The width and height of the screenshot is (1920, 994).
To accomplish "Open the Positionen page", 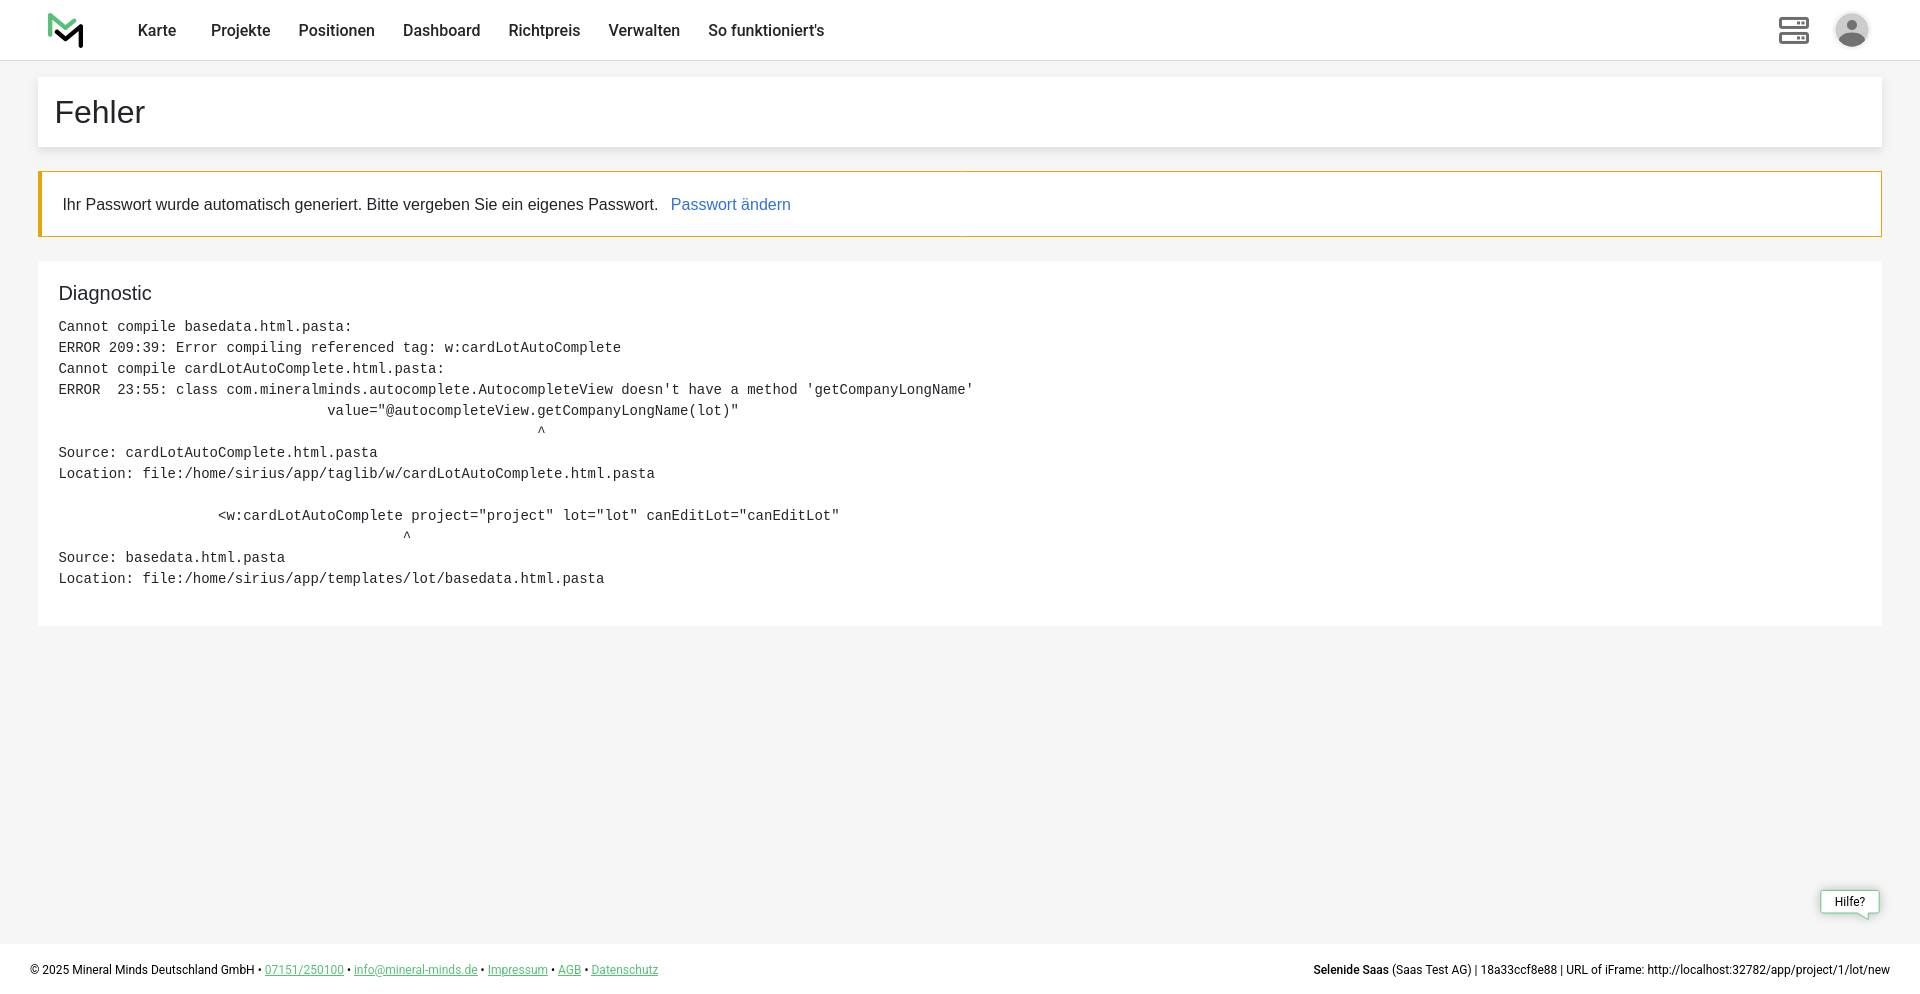I will (x=336, y=31).
